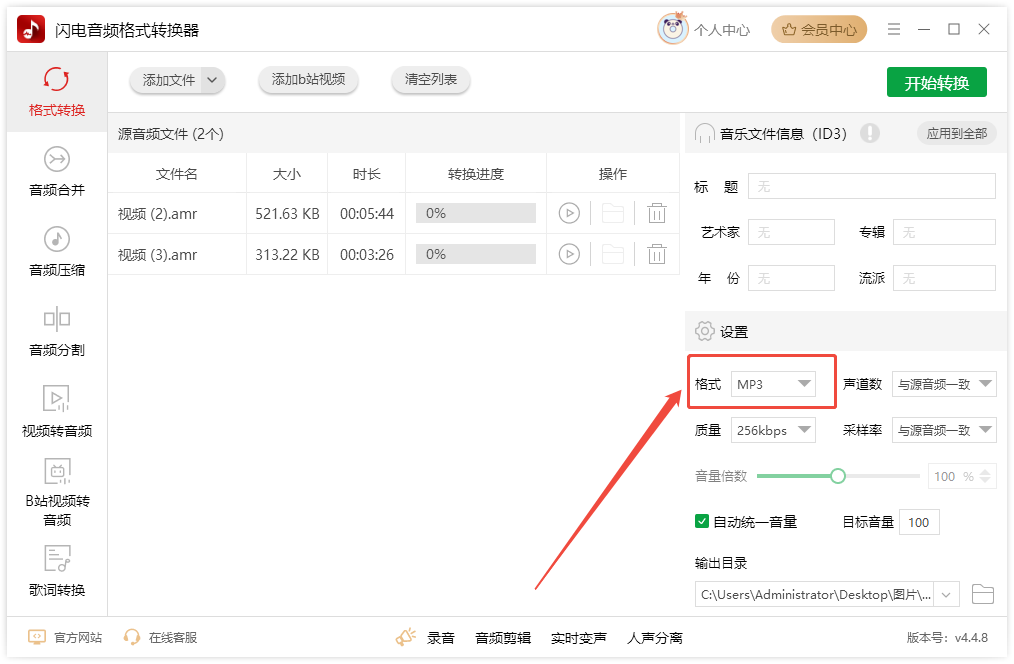Open 官方网站 link
Viewport: 1014px width, 664px height.
[x=65, y=637]
